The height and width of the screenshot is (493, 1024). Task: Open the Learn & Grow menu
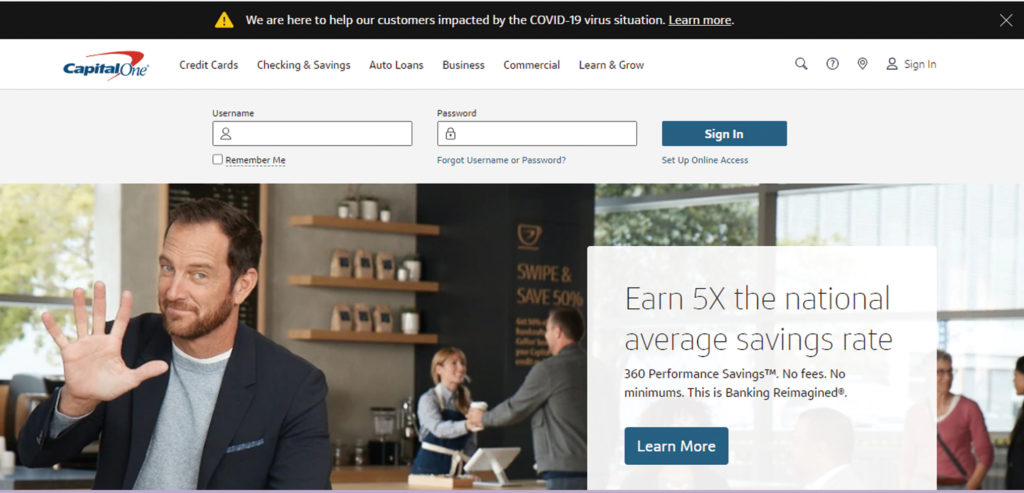611,65
